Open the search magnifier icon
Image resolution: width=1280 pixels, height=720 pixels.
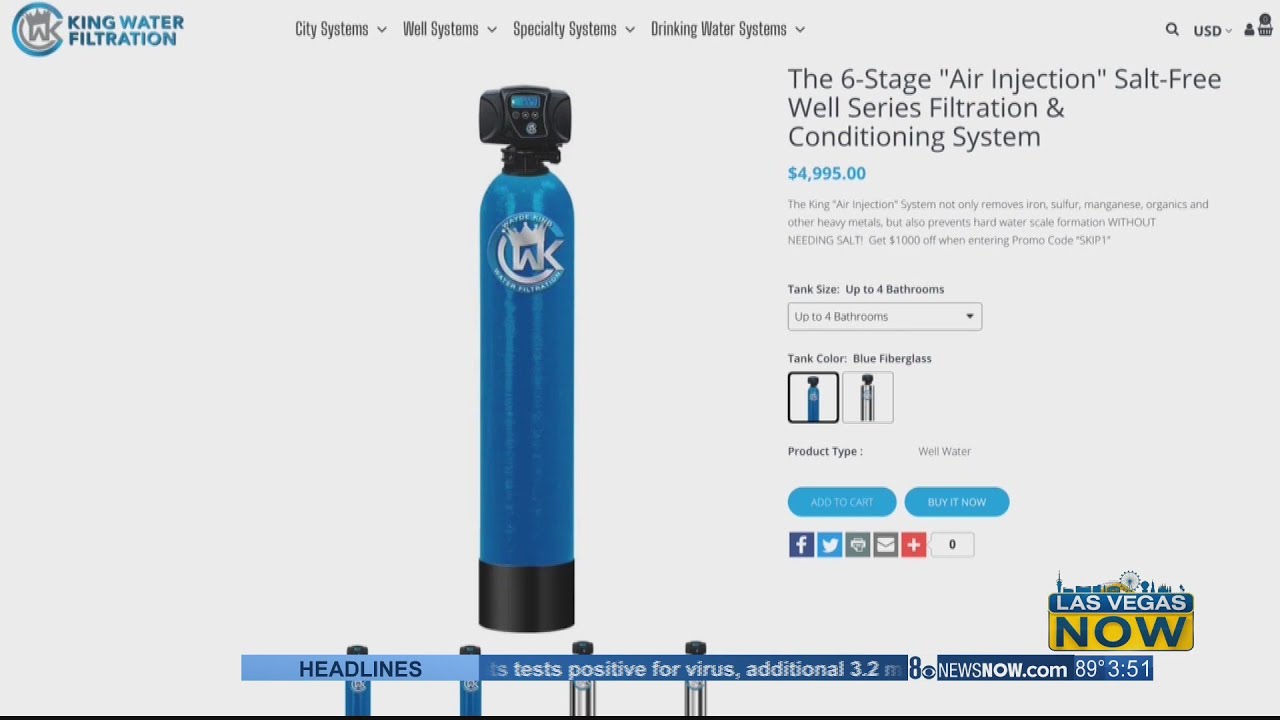tap(1172, 30)
